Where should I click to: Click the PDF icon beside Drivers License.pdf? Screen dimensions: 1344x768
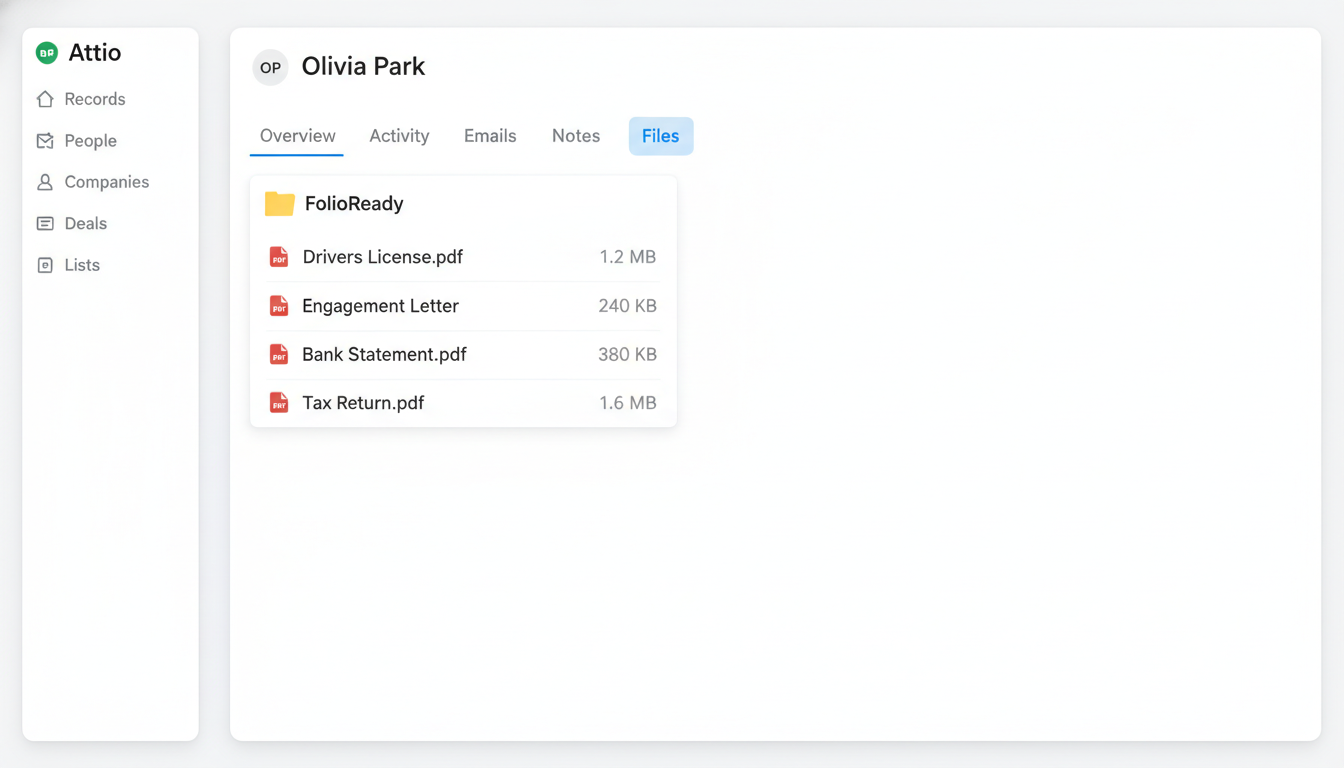click(279, 257)
